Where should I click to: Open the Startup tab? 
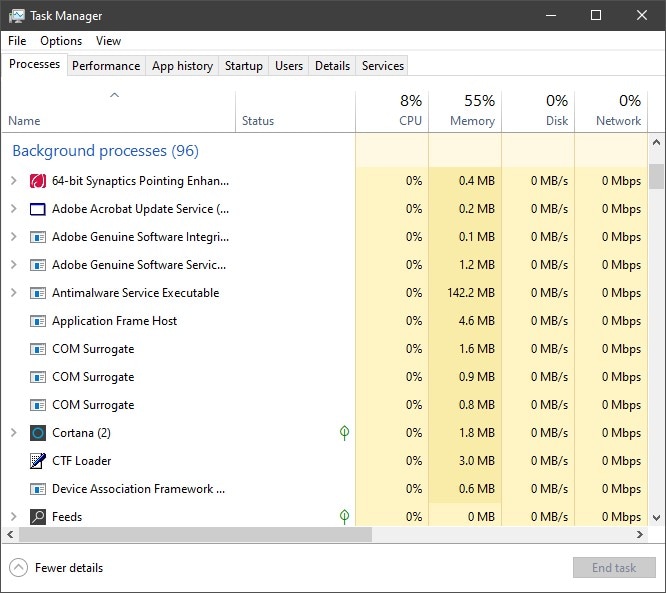[x=243, y=66]
